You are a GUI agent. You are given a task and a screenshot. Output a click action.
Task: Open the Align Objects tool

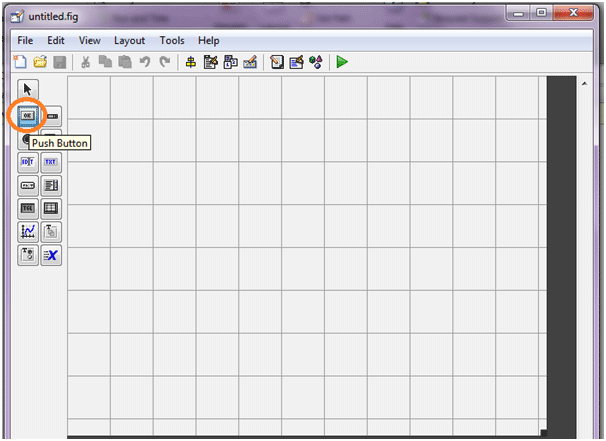[x=191, y=62]
